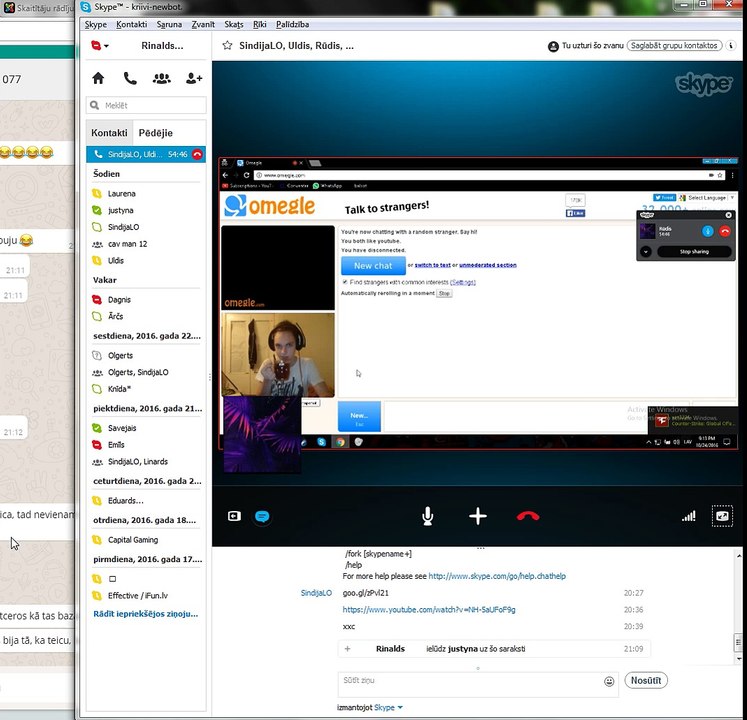Open the youtube.com watch link in chat
Viewport: 747px width, 720px height.
pyautogui.click(x=429, y=609)
